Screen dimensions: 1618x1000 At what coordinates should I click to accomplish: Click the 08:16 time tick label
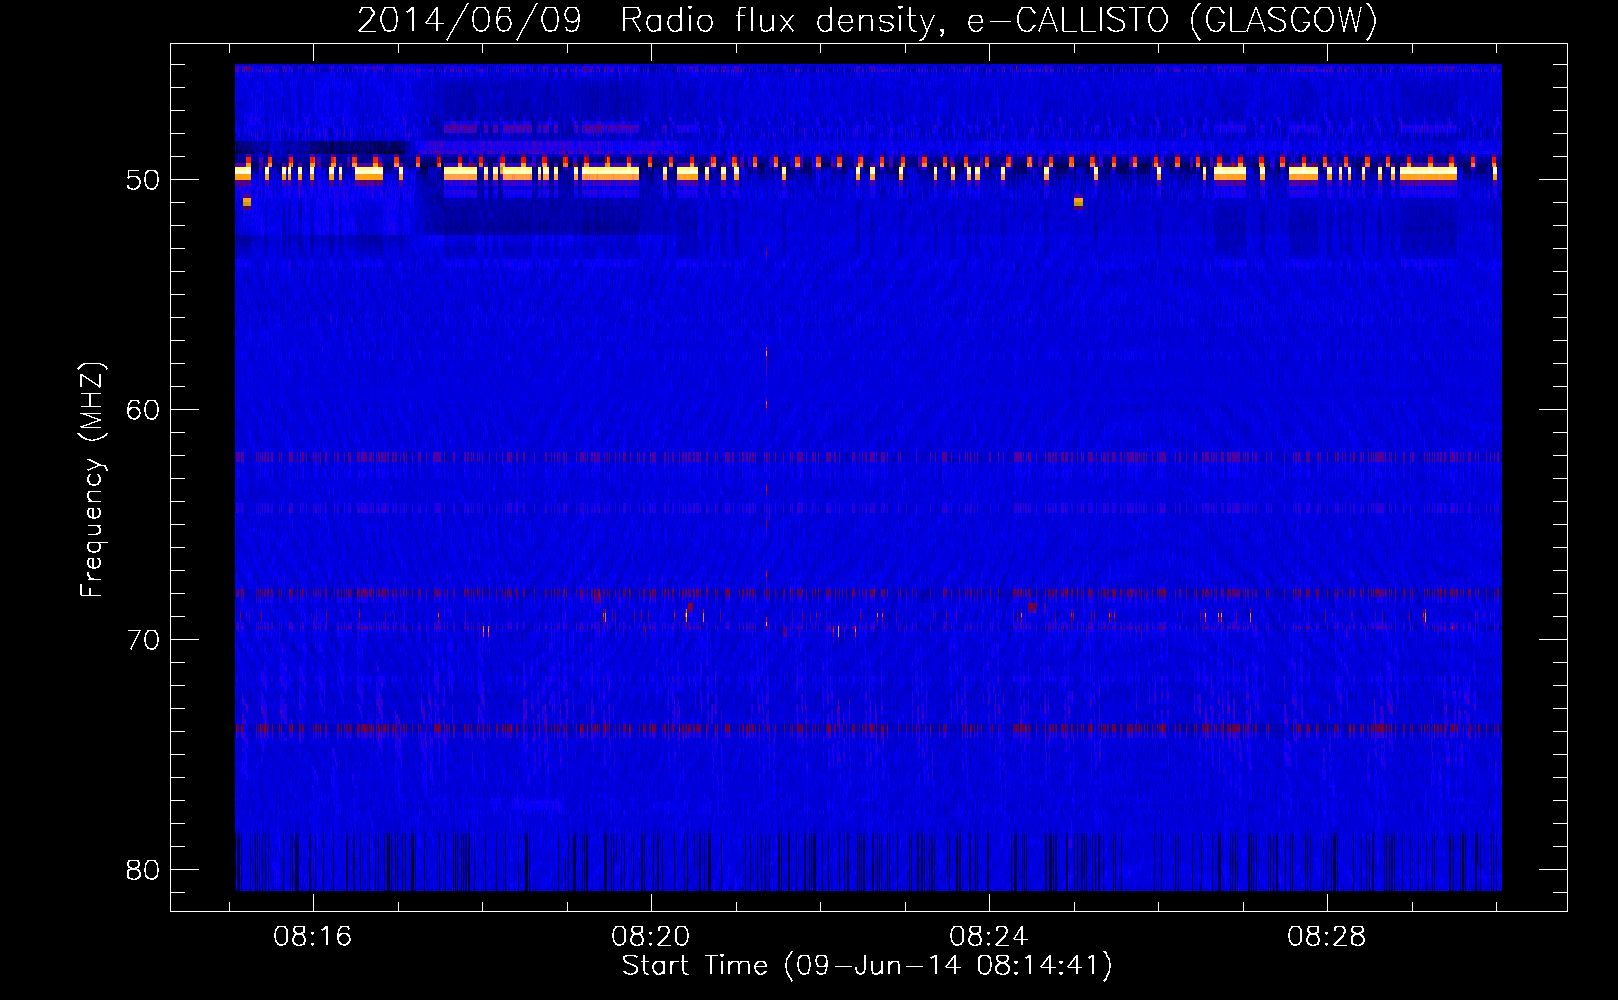point(313,937)
